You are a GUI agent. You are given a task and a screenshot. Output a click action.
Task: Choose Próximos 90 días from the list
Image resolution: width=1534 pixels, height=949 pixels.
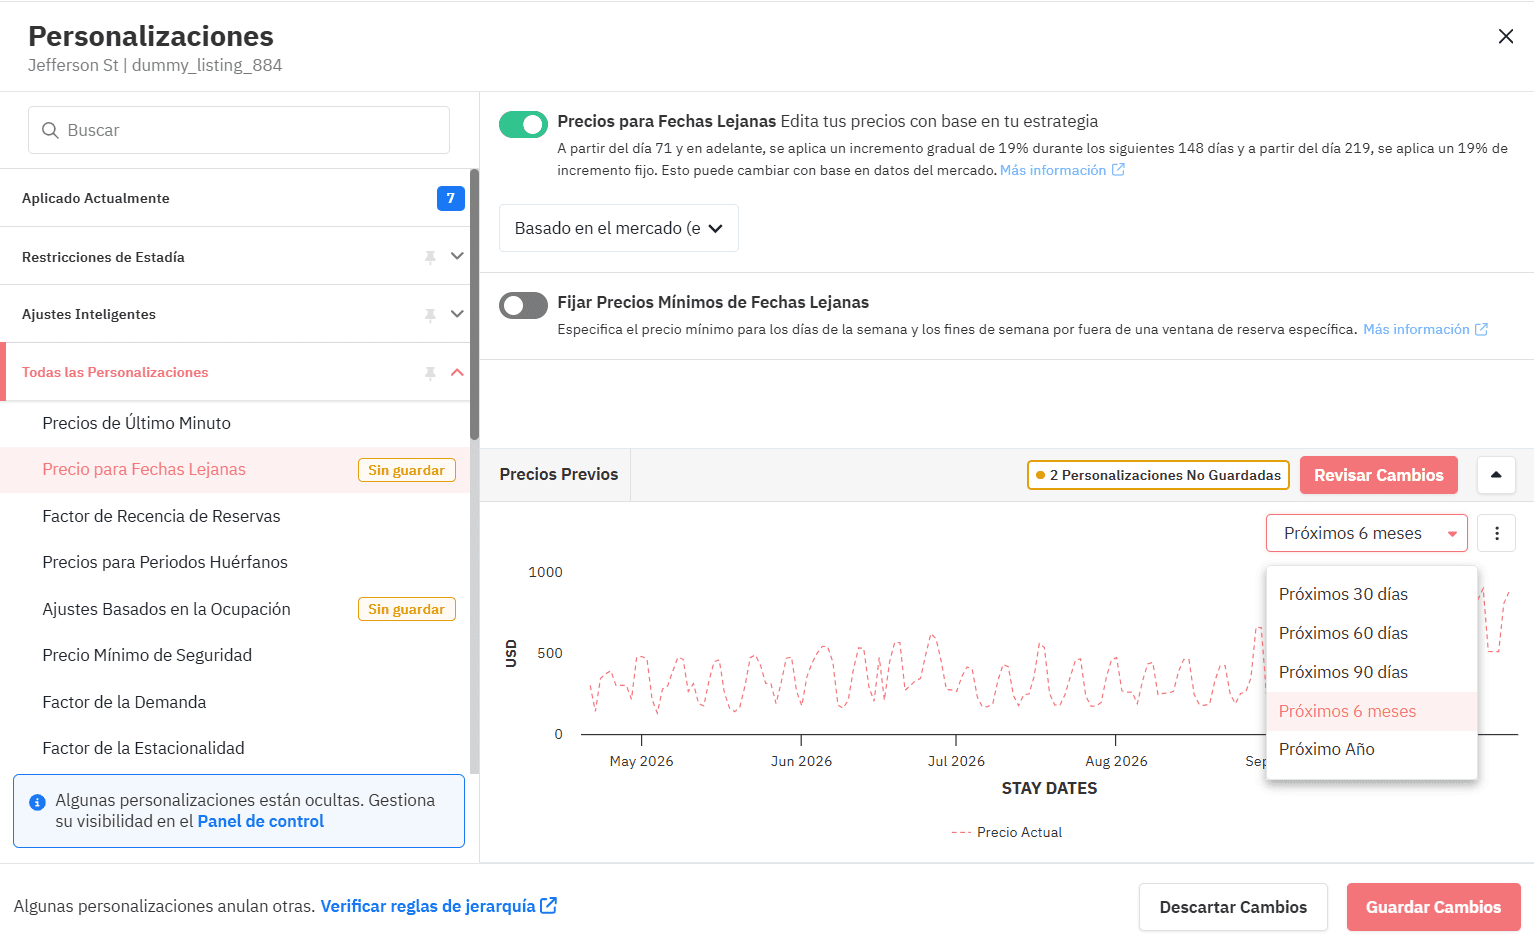[x=1343, y=672]
